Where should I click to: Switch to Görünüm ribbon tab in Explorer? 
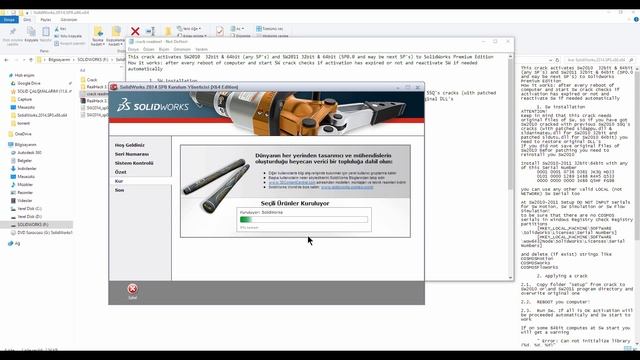pyautogui.click(x=69, y=20)
